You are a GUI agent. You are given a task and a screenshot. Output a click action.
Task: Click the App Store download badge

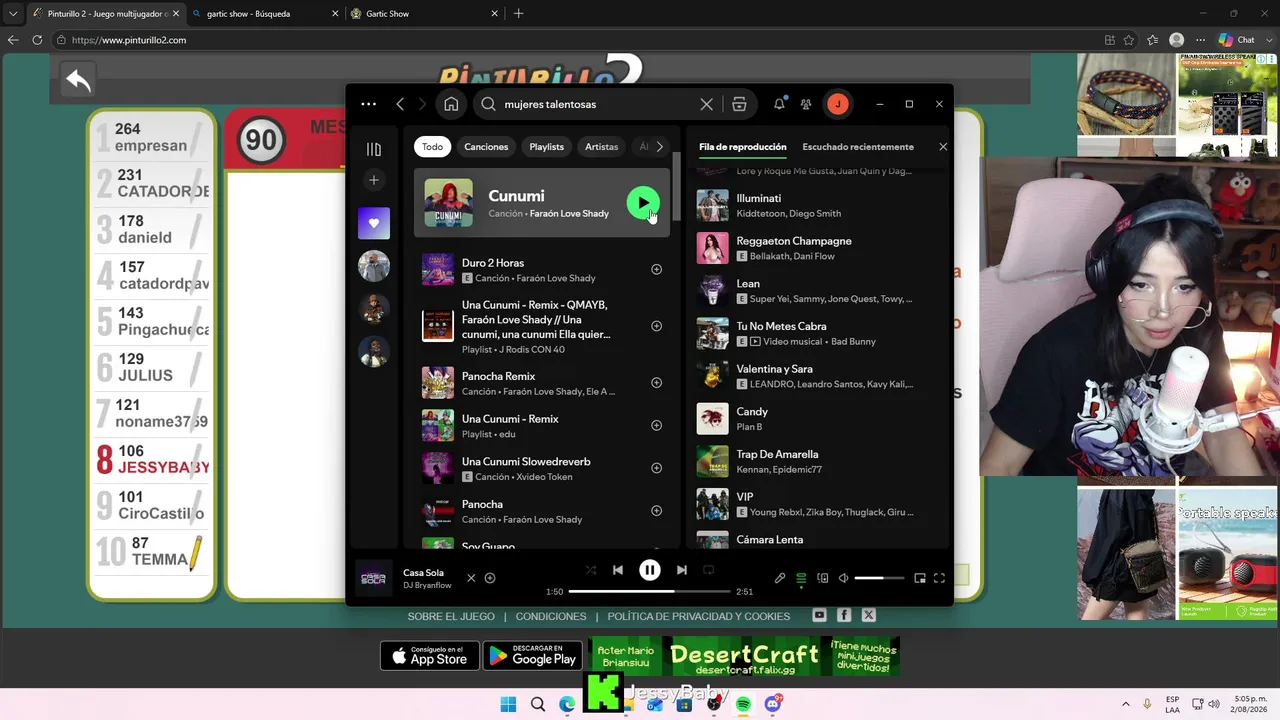point(430,656)
